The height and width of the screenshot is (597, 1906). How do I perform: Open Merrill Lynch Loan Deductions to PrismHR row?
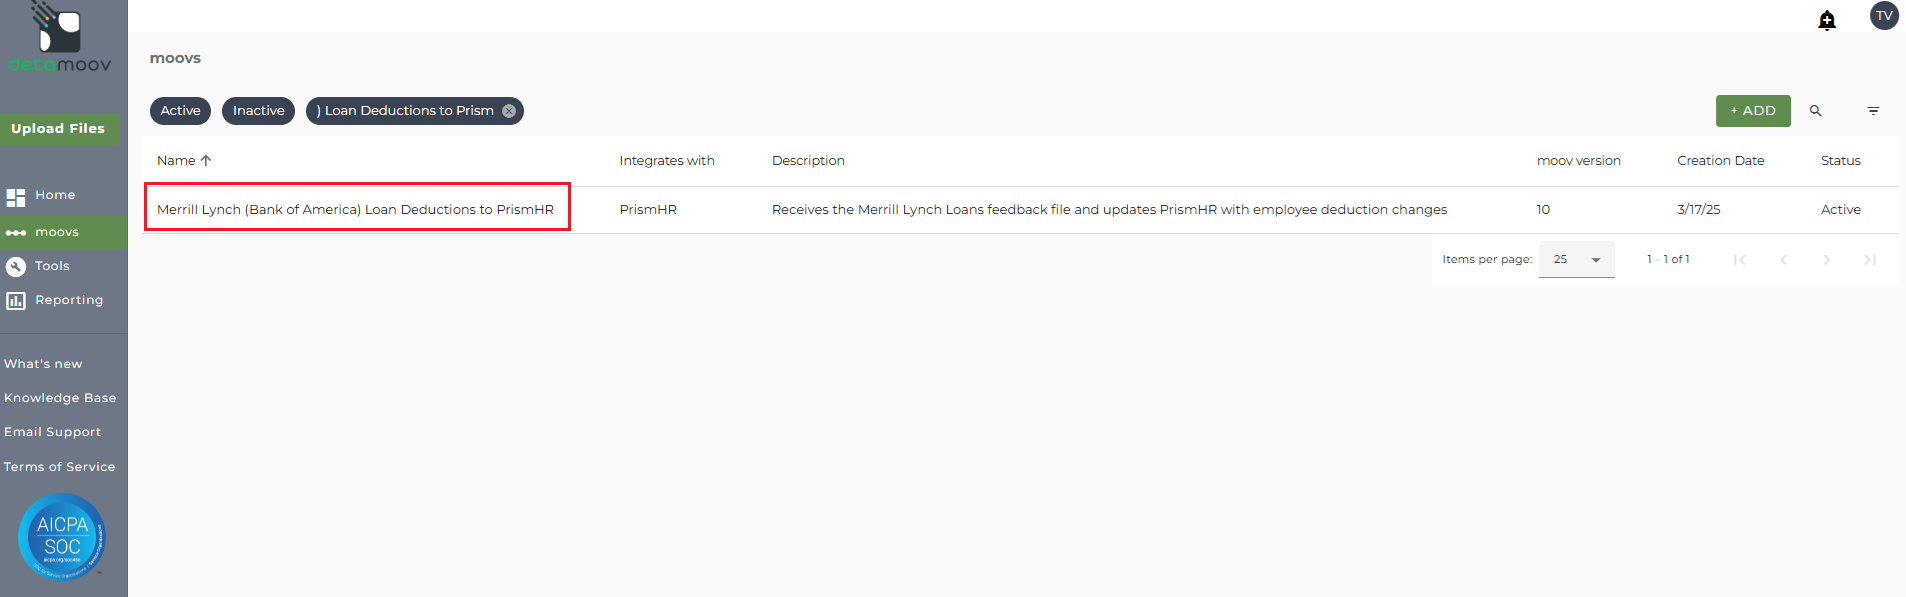pyautogui.click(x=356, y=209)
